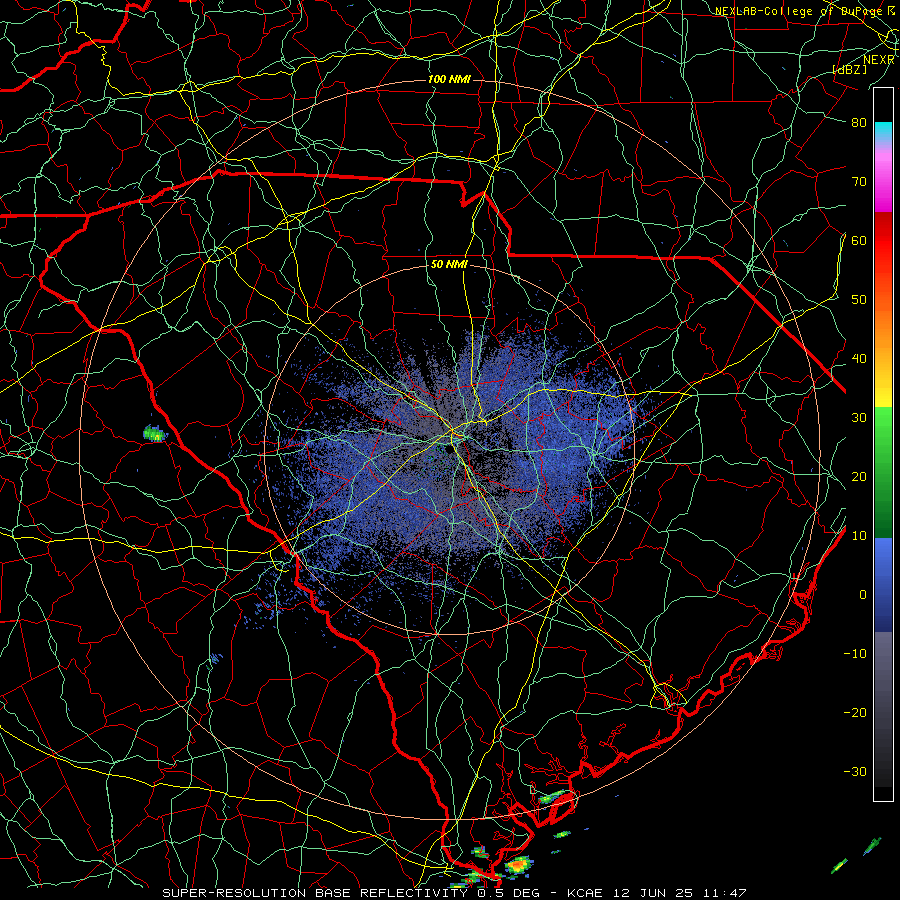Click the -30 value on dBZ scale
The width and height of the screenshot is (900, 900).
(x=855, y=772)
